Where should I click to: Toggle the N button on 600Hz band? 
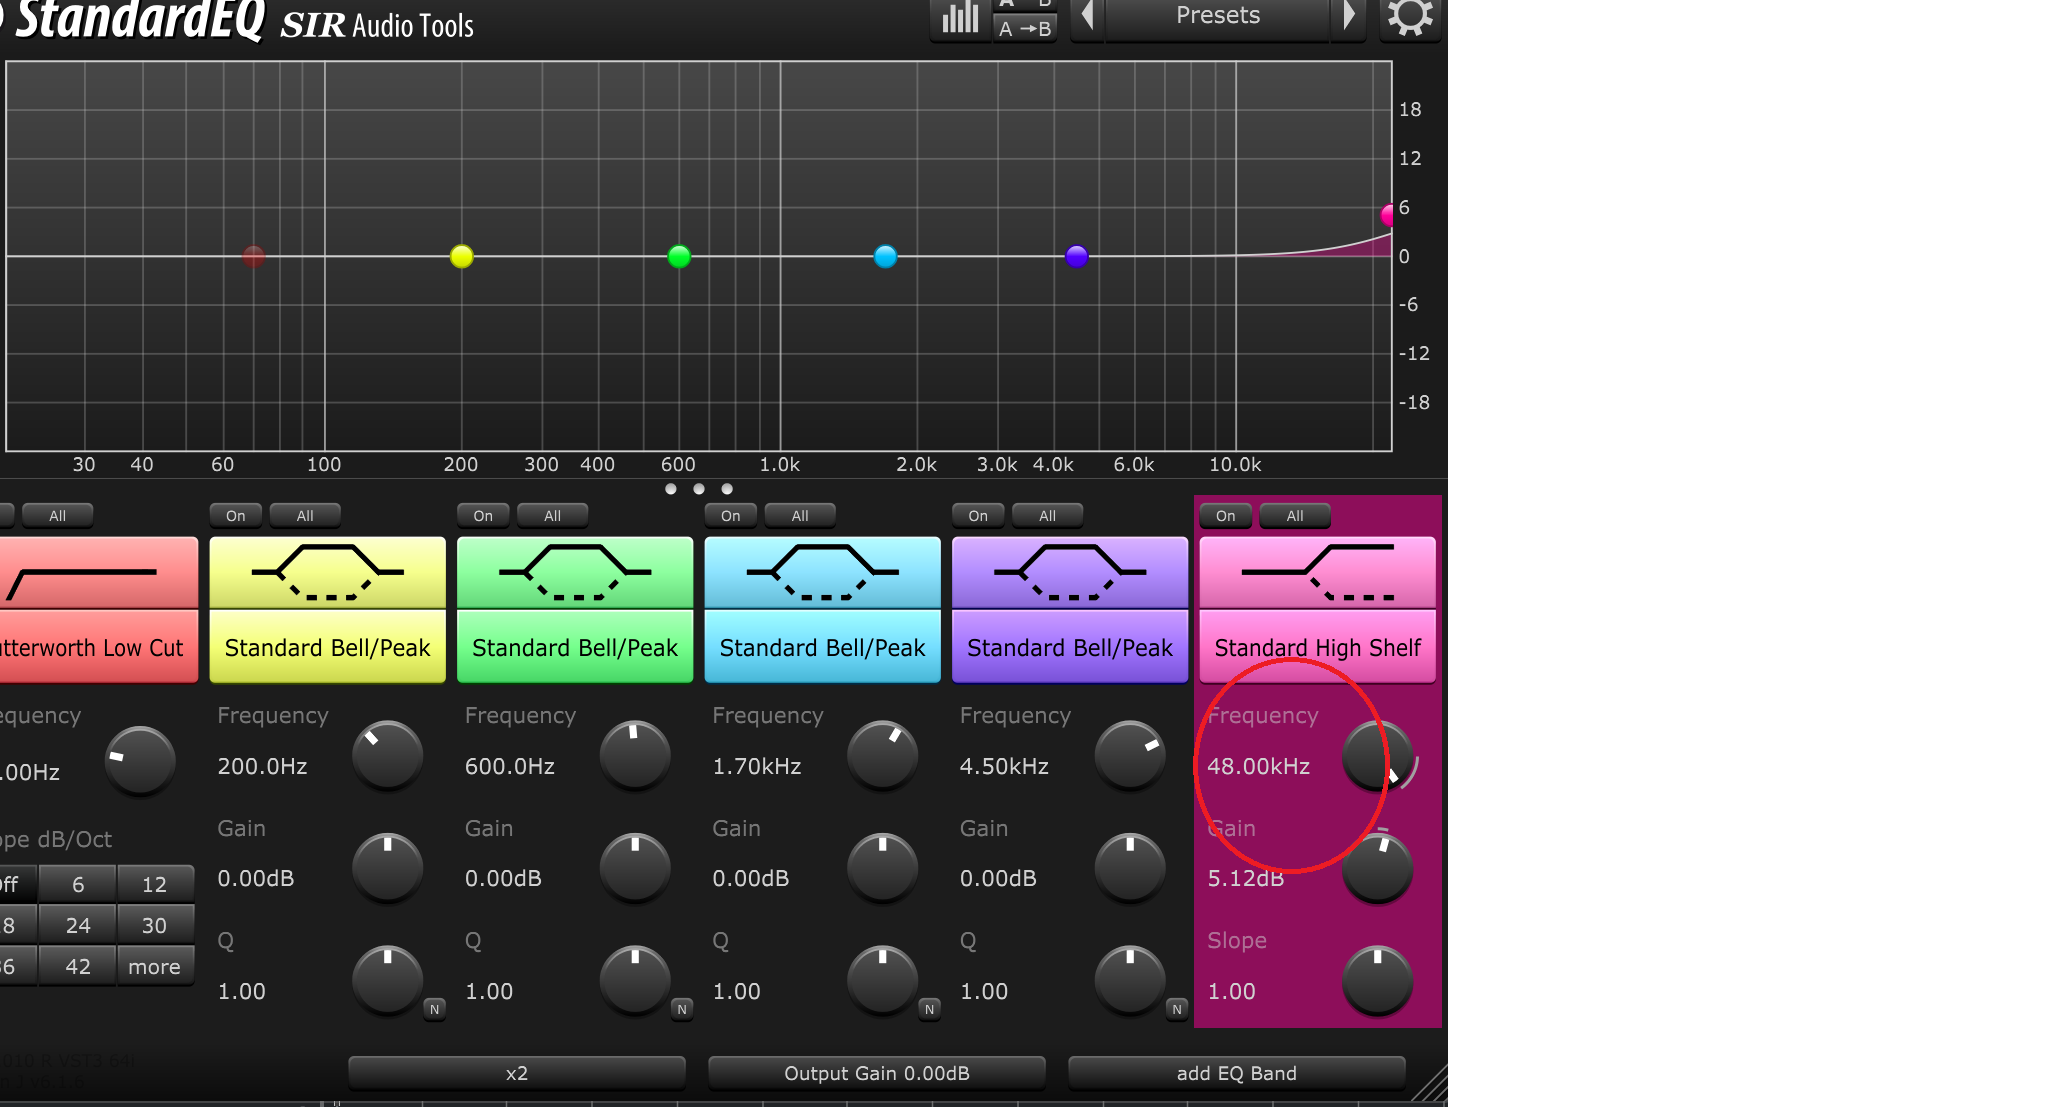(681, 1009)
